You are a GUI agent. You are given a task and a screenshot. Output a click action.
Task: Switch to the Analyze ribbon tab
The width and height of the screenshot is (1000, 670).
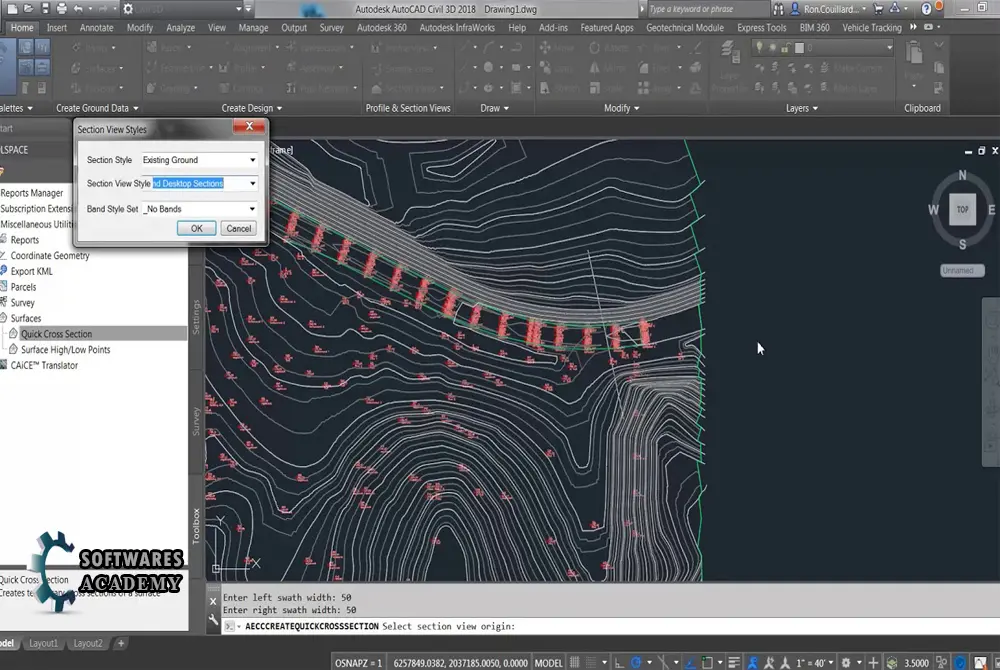(x=180, y=28)
